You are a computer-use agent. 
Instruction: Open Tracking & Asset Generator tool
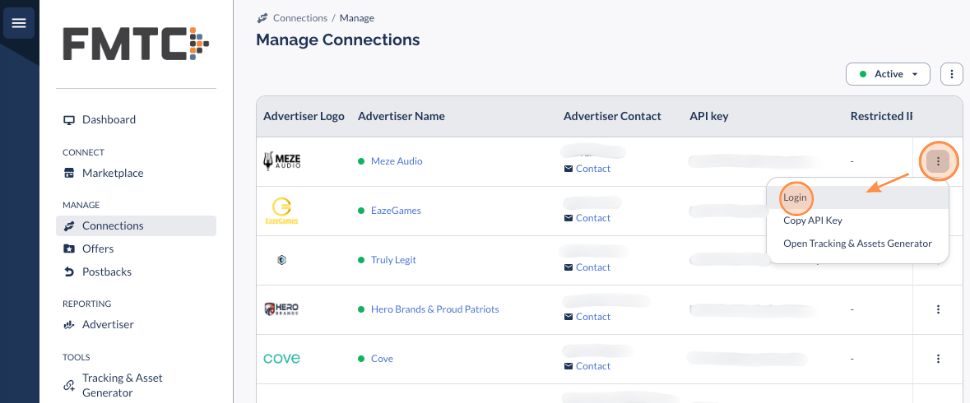click(x=122, y=385)
